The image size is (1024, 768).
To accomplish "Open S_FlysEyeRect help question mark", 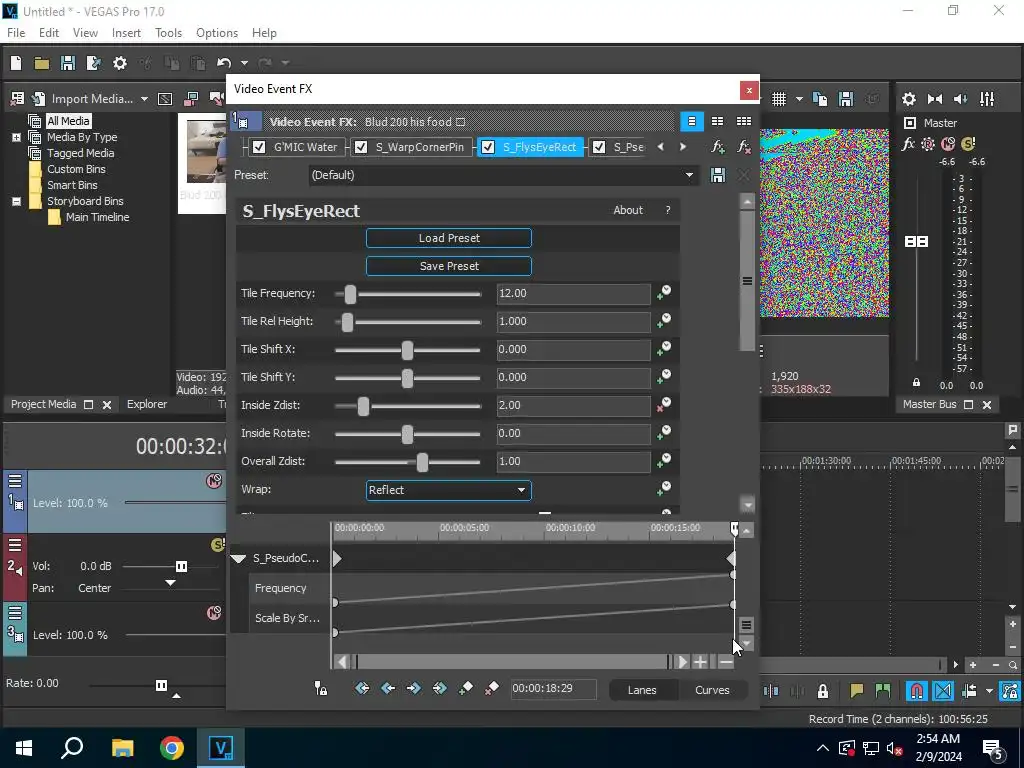I will click(667, 210).
